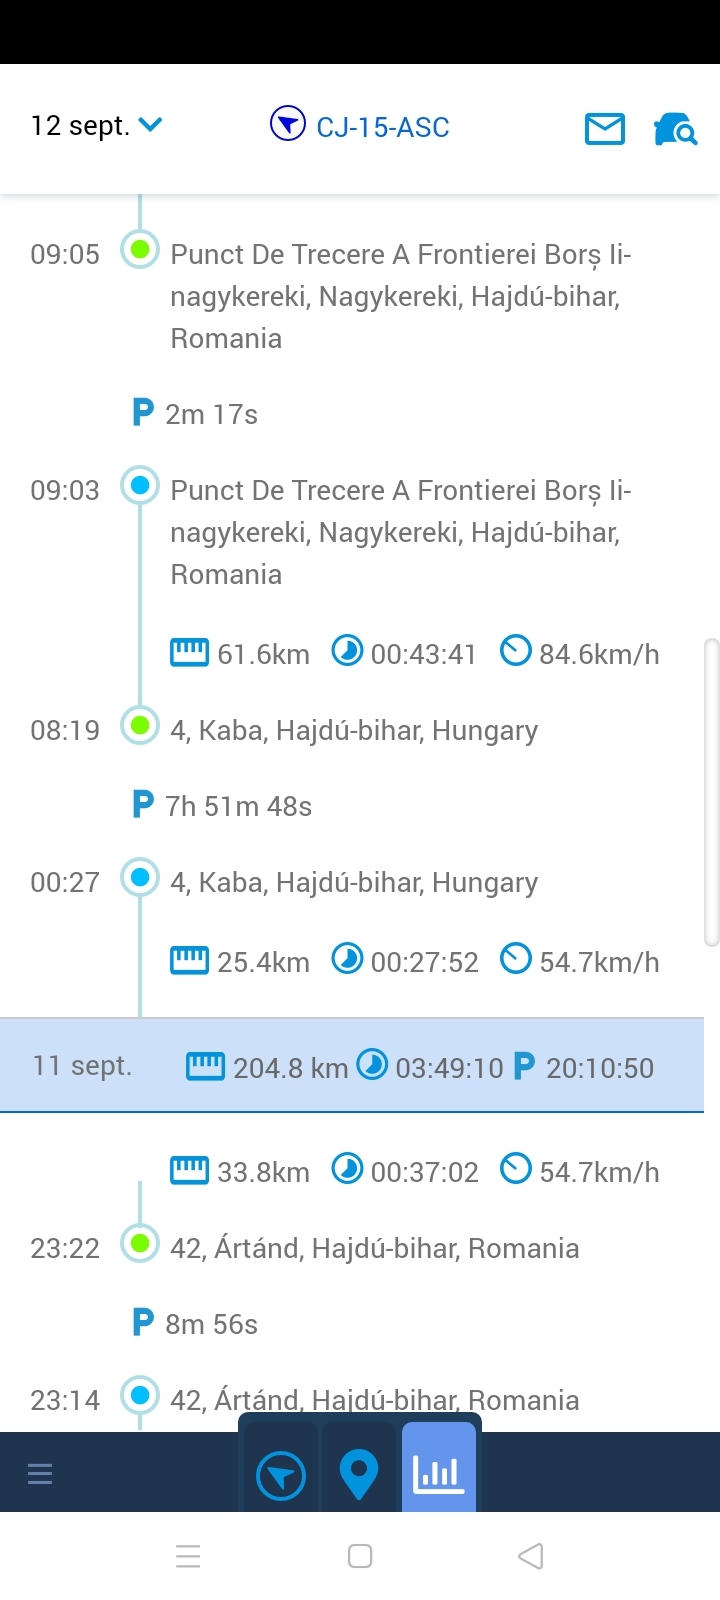Switch to the live navigation tab
The height and width of the screenshot is (1600, 720).
(x=281, y=1475)
